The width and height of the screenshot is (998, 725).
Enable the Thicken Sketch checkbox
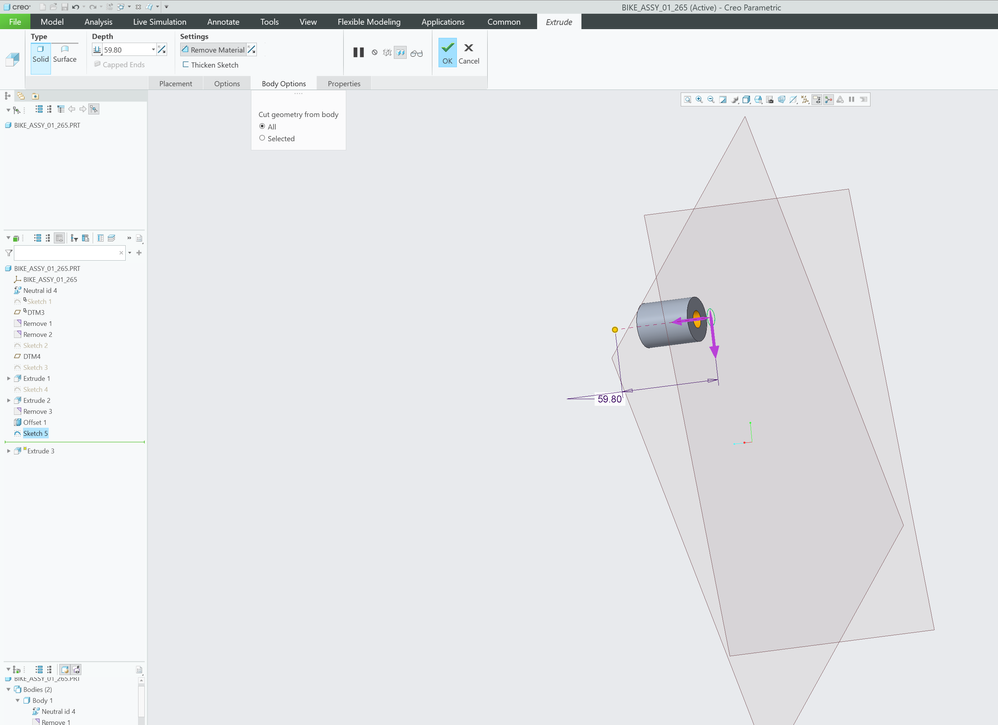(x=186, y=65)
